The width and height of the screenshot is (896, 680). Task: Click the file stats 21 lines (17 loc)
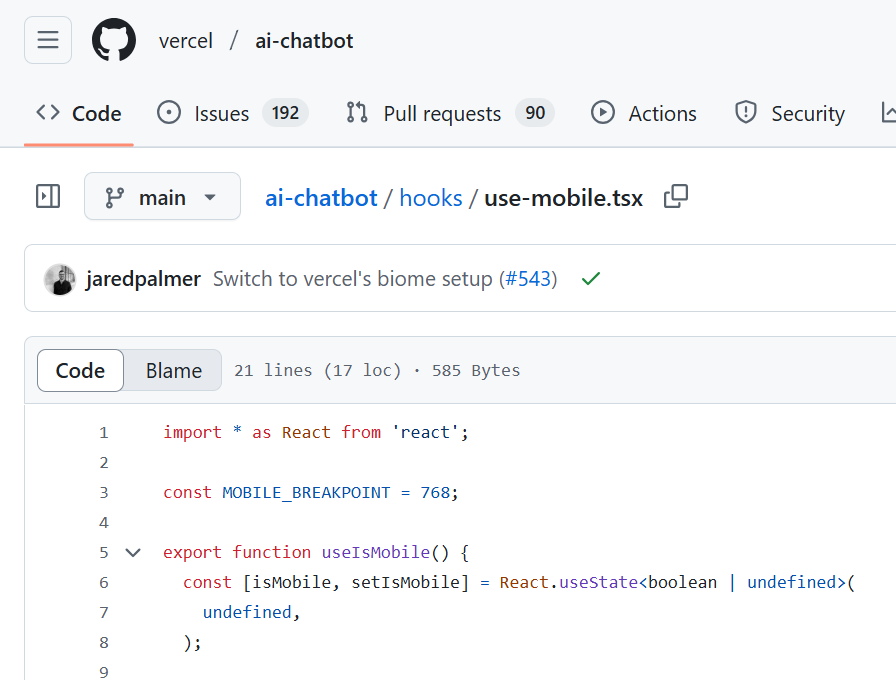317,370
